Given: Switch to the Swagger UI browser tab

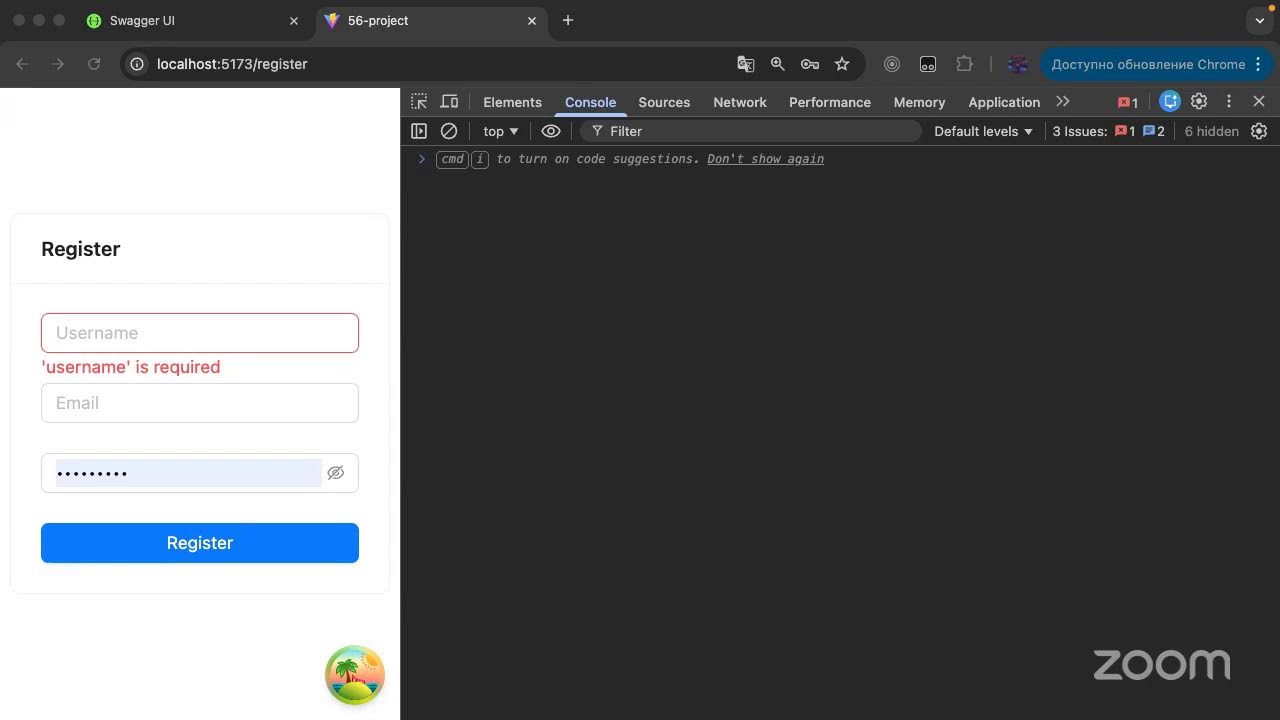Looking at the screenshot, I should (190, 20).
